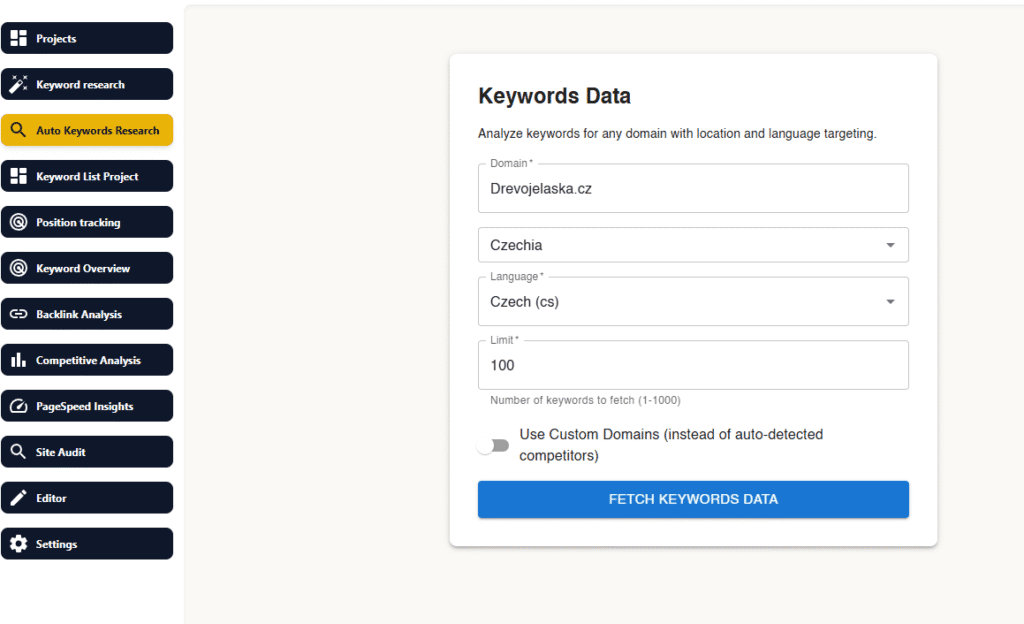1024x624 pixels.
Task: Click the Settings gear icon
Action: (18, 545)
